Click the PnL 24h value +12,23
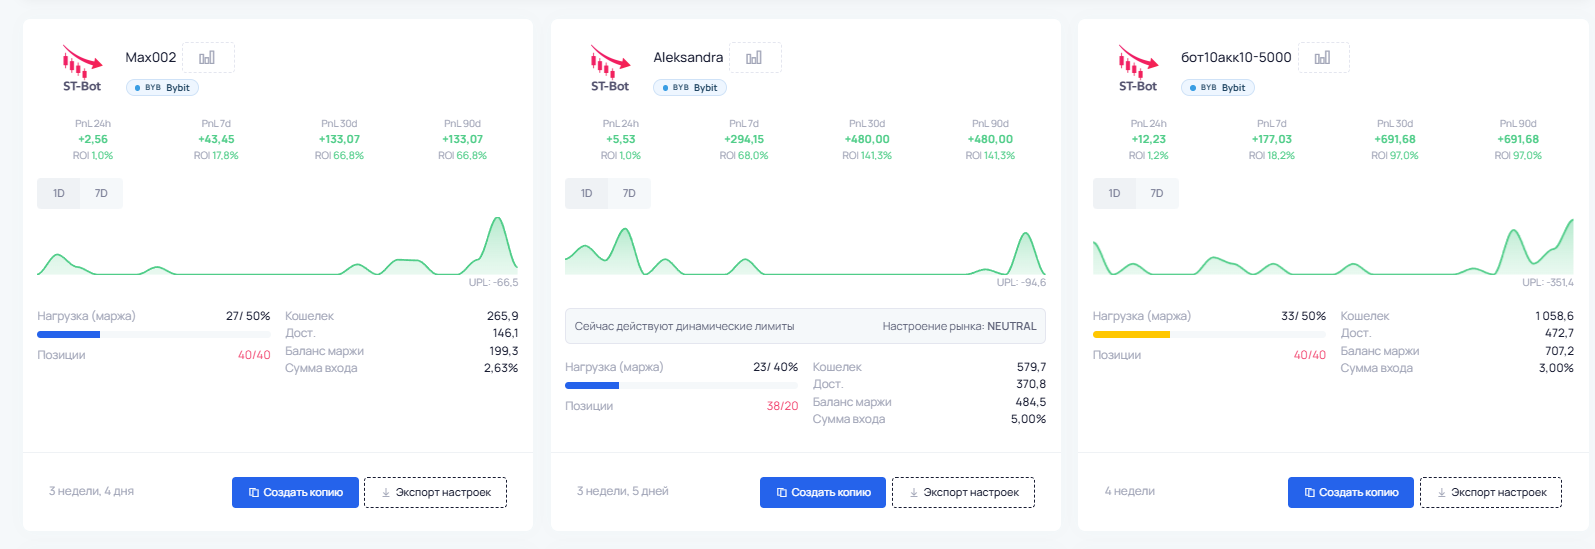This screenshot has height=549, width=1595. [x=1148, y=140]
